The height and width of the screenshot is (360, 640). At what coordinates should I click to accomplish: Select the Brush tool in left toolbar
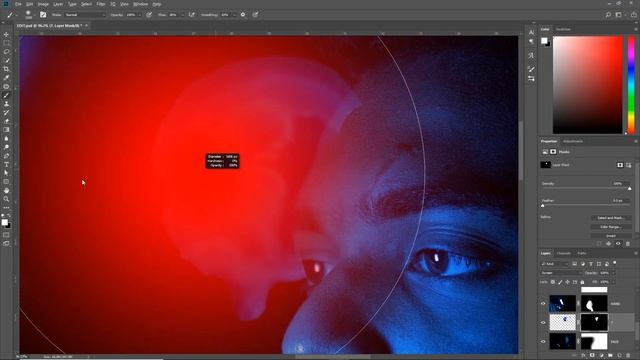point(6,95)
